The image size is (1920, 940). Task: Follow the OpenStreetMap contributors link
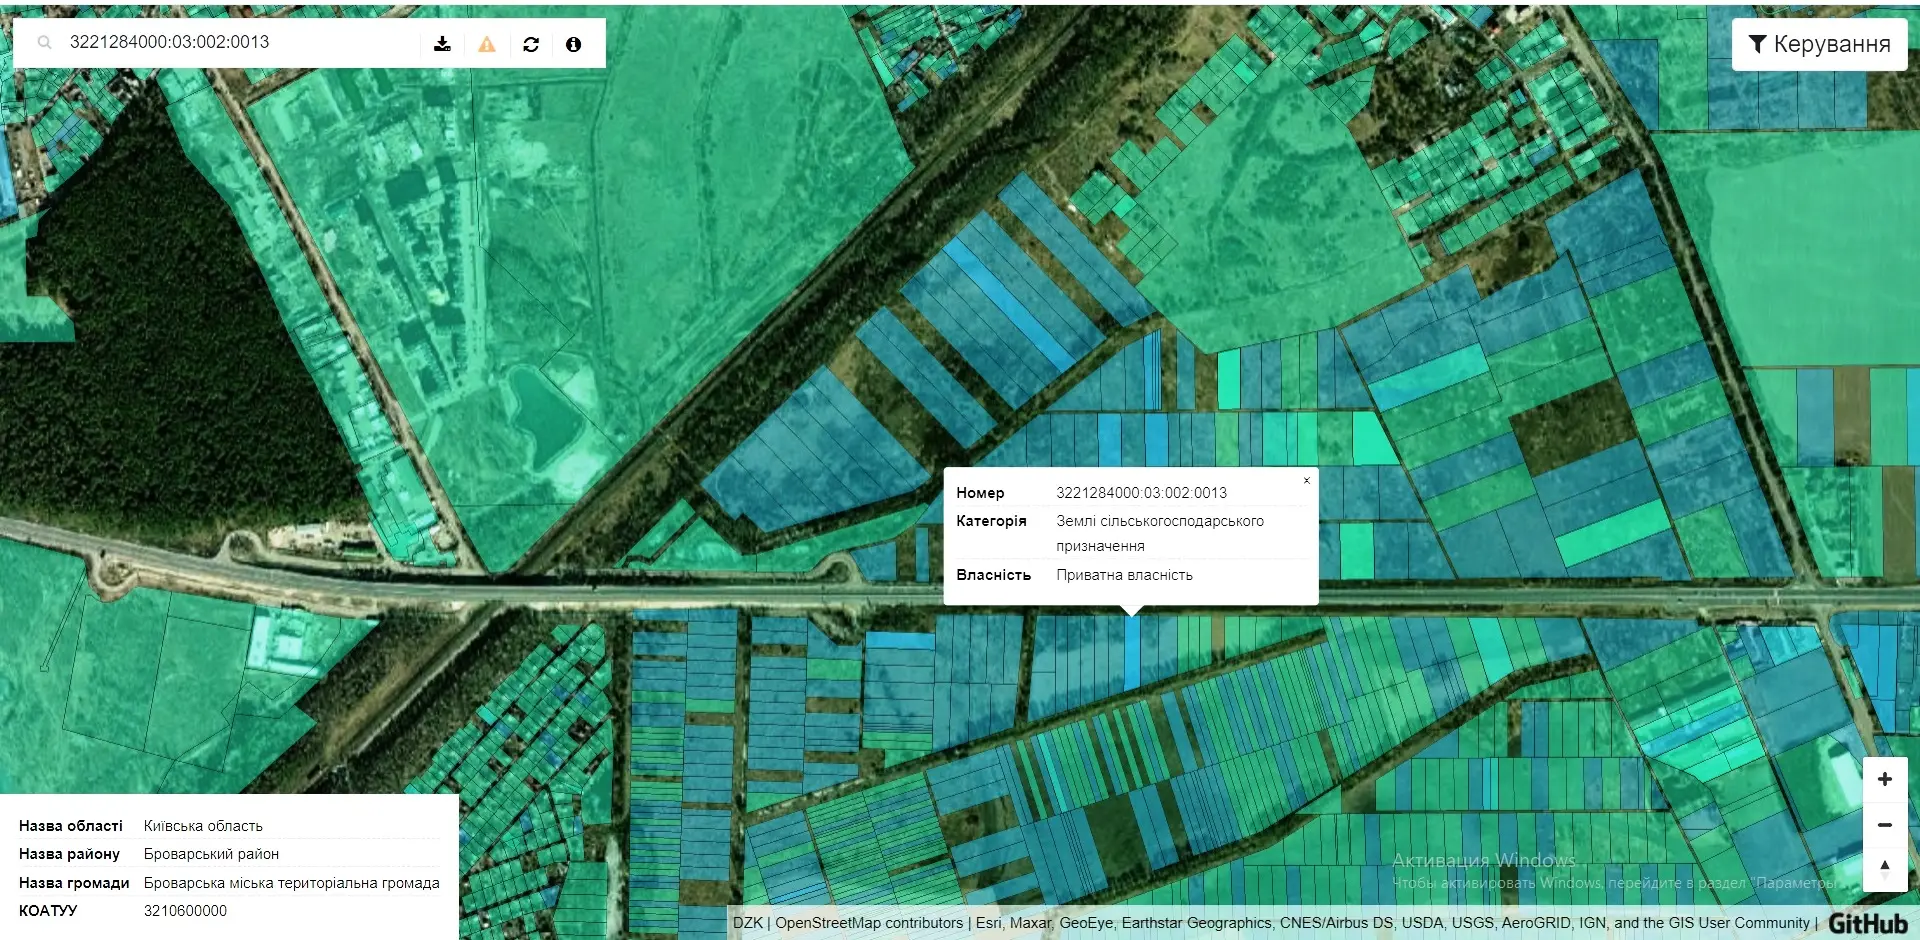(869, 923)
